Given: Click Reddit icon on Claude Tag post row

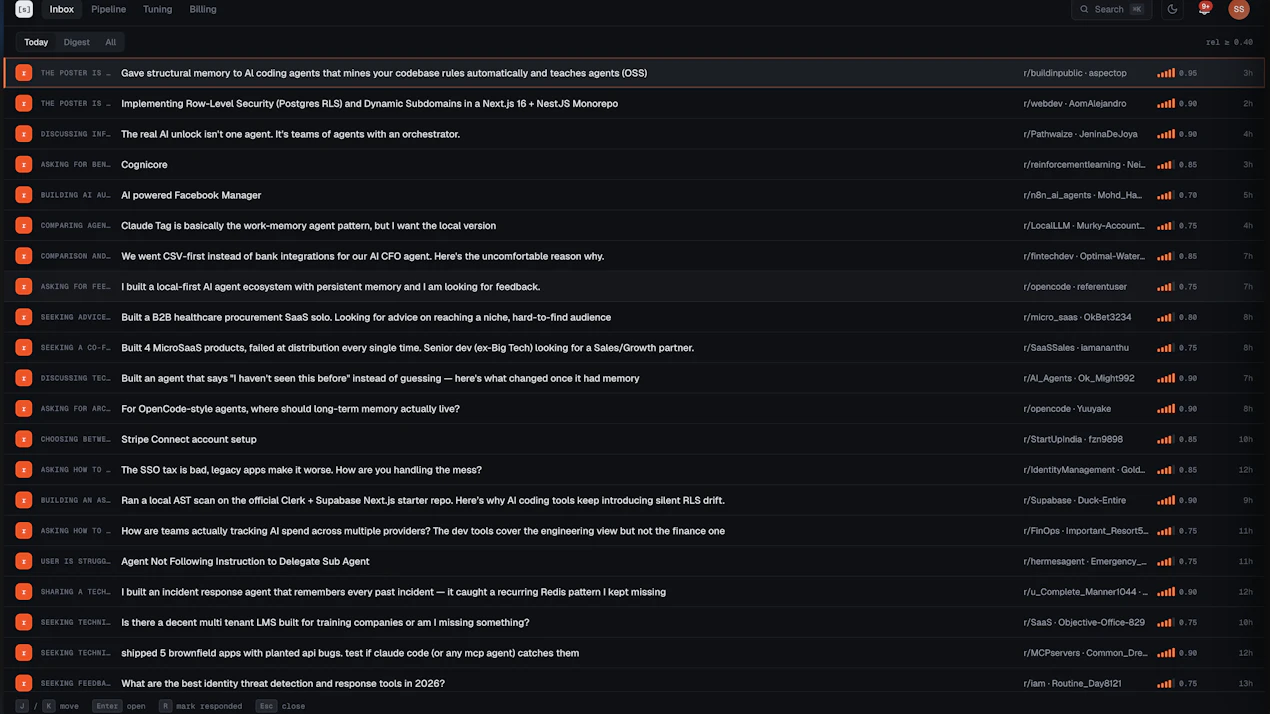Looking at the screenshot, I should pos(24,225).
